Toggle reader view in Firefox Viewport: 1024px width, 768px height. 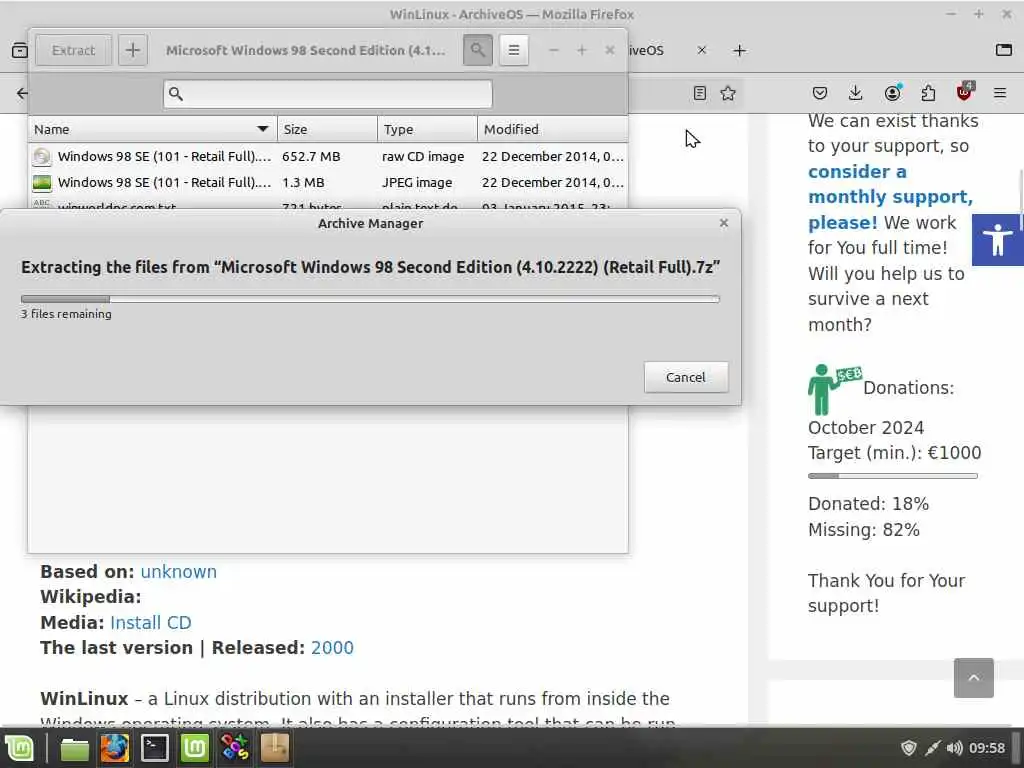[x=699, y=93]
